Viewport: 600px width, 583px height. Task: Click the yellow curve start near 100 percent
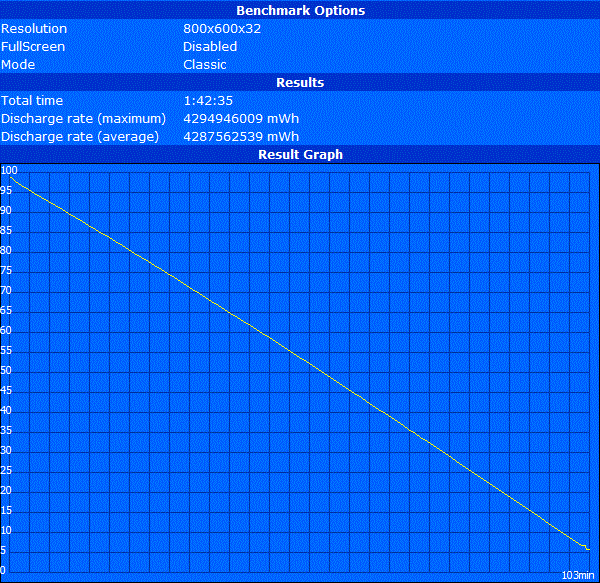11,178
